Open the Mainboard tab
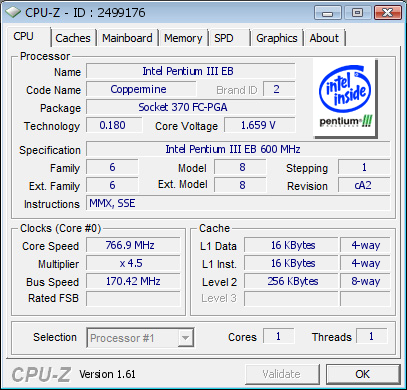The image size is (407, 390). click(127, 38)
